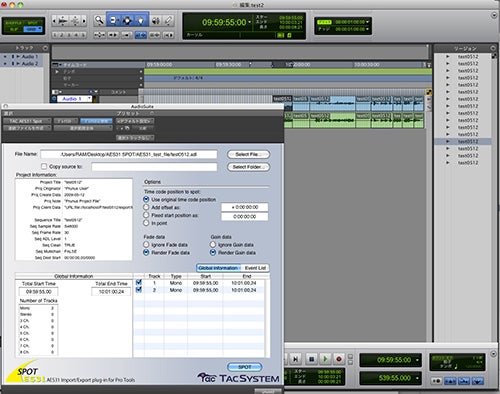
Task: Click the File Name path field
Action: click(x=129, y=154)
